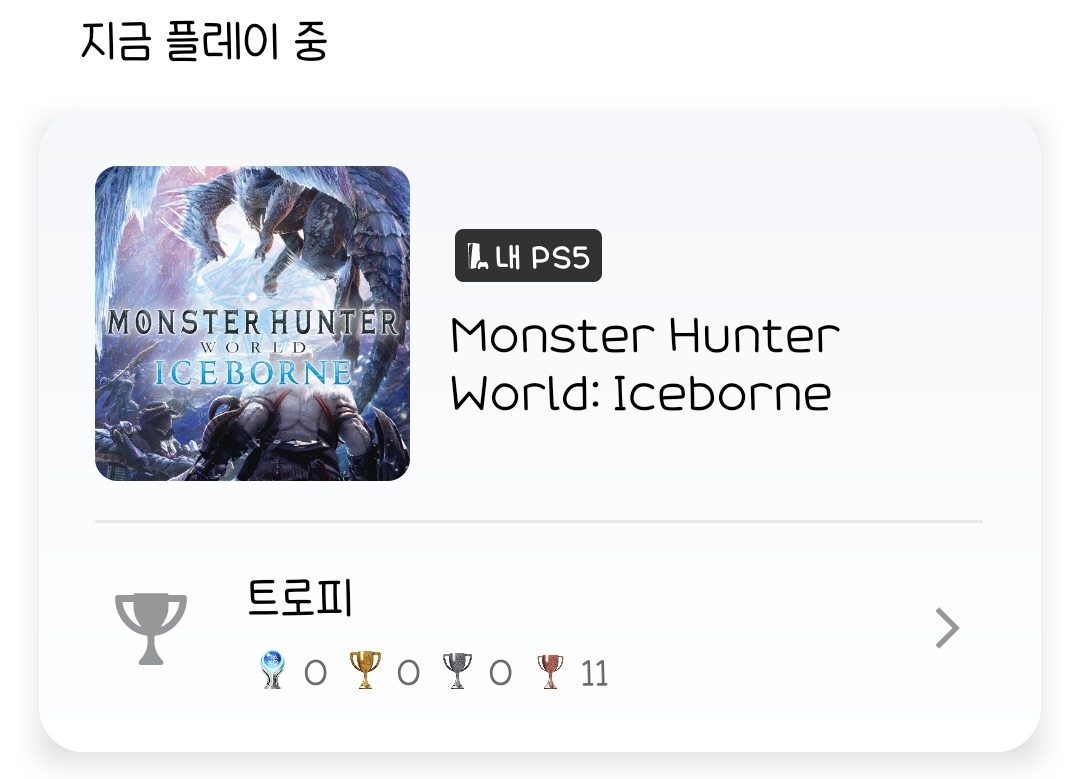Click the MONSTER HUNTER logo on cover art
1080x779 pixels.
pos(252,322)
